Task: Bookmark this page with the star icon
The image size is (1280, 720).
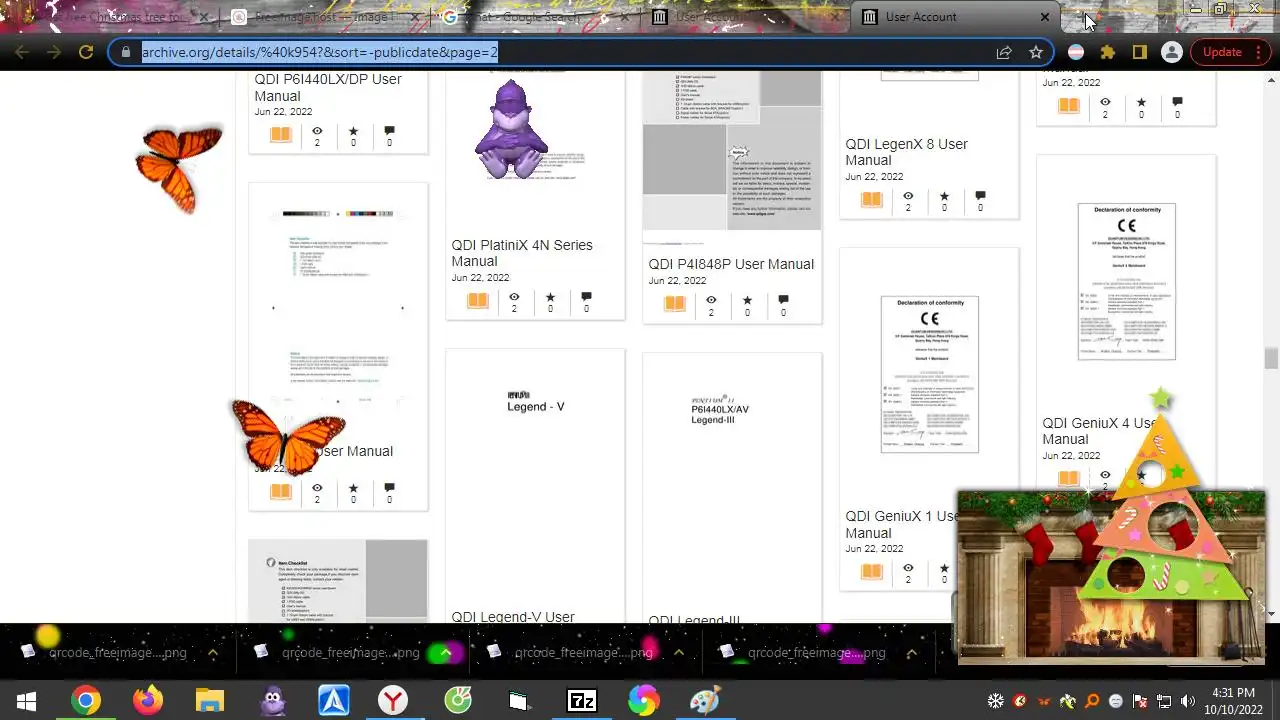Action: (1036, 52)
